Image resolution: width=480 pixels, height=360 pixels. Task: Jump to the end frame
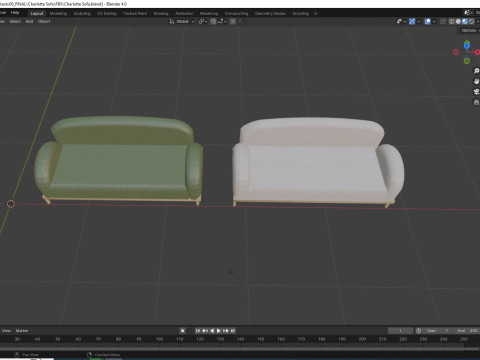point(233,331)
